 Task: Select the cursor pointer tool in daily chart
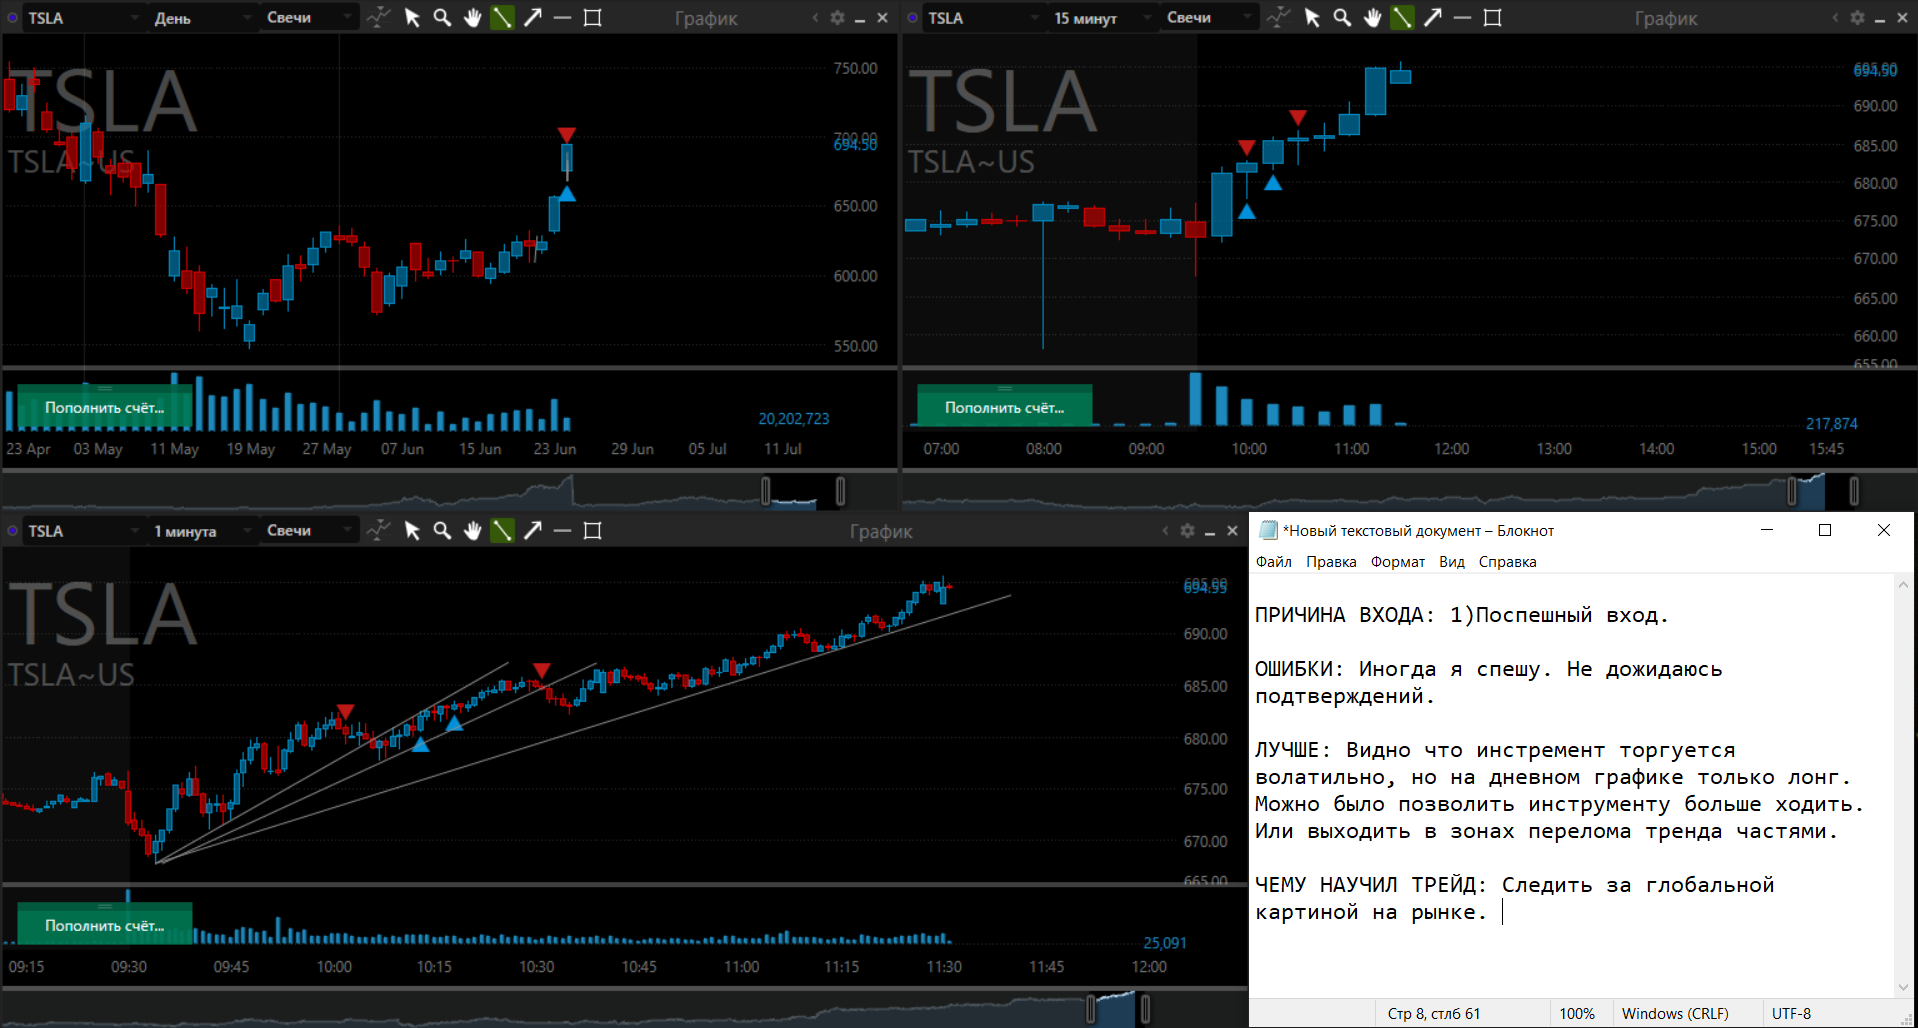click(412, 17)
